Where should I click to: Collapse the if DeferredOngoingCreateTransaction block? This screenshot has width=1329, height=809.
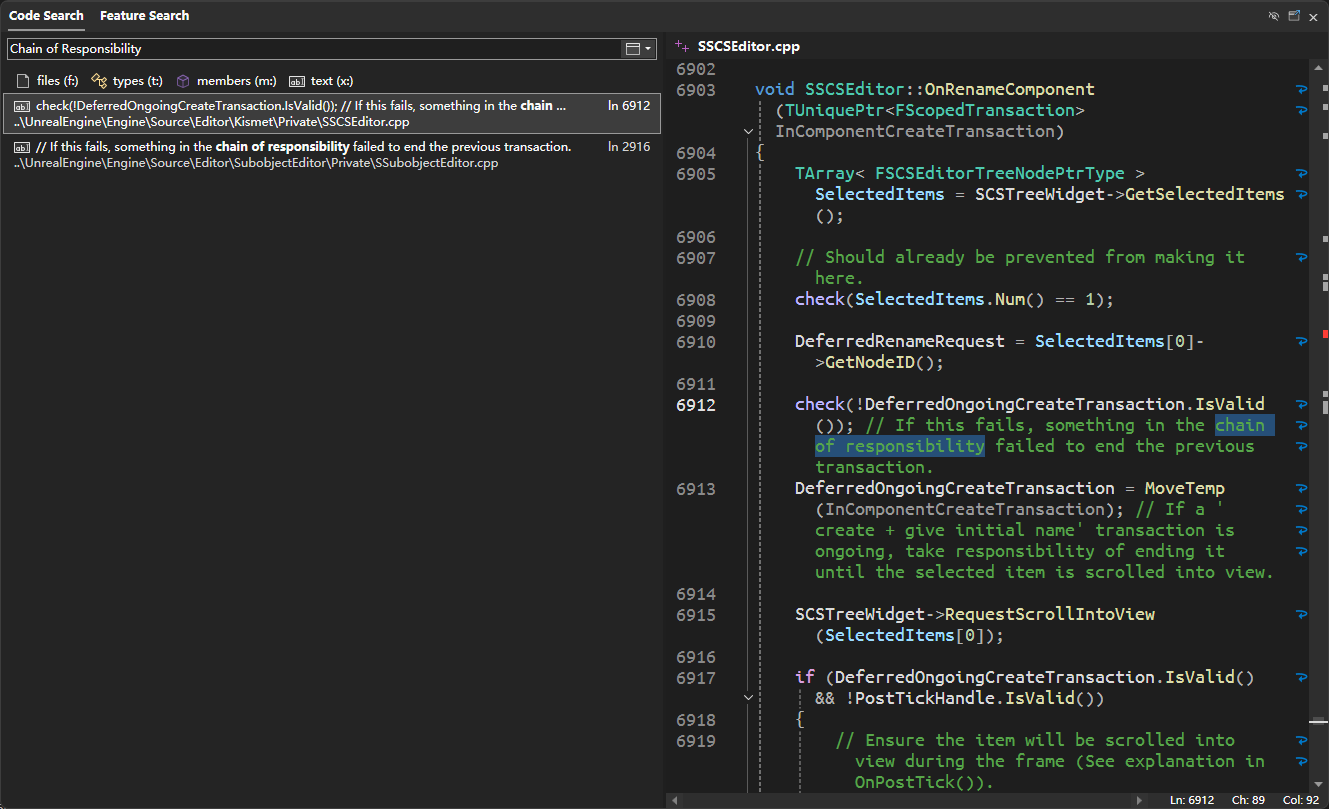point(748,698)
